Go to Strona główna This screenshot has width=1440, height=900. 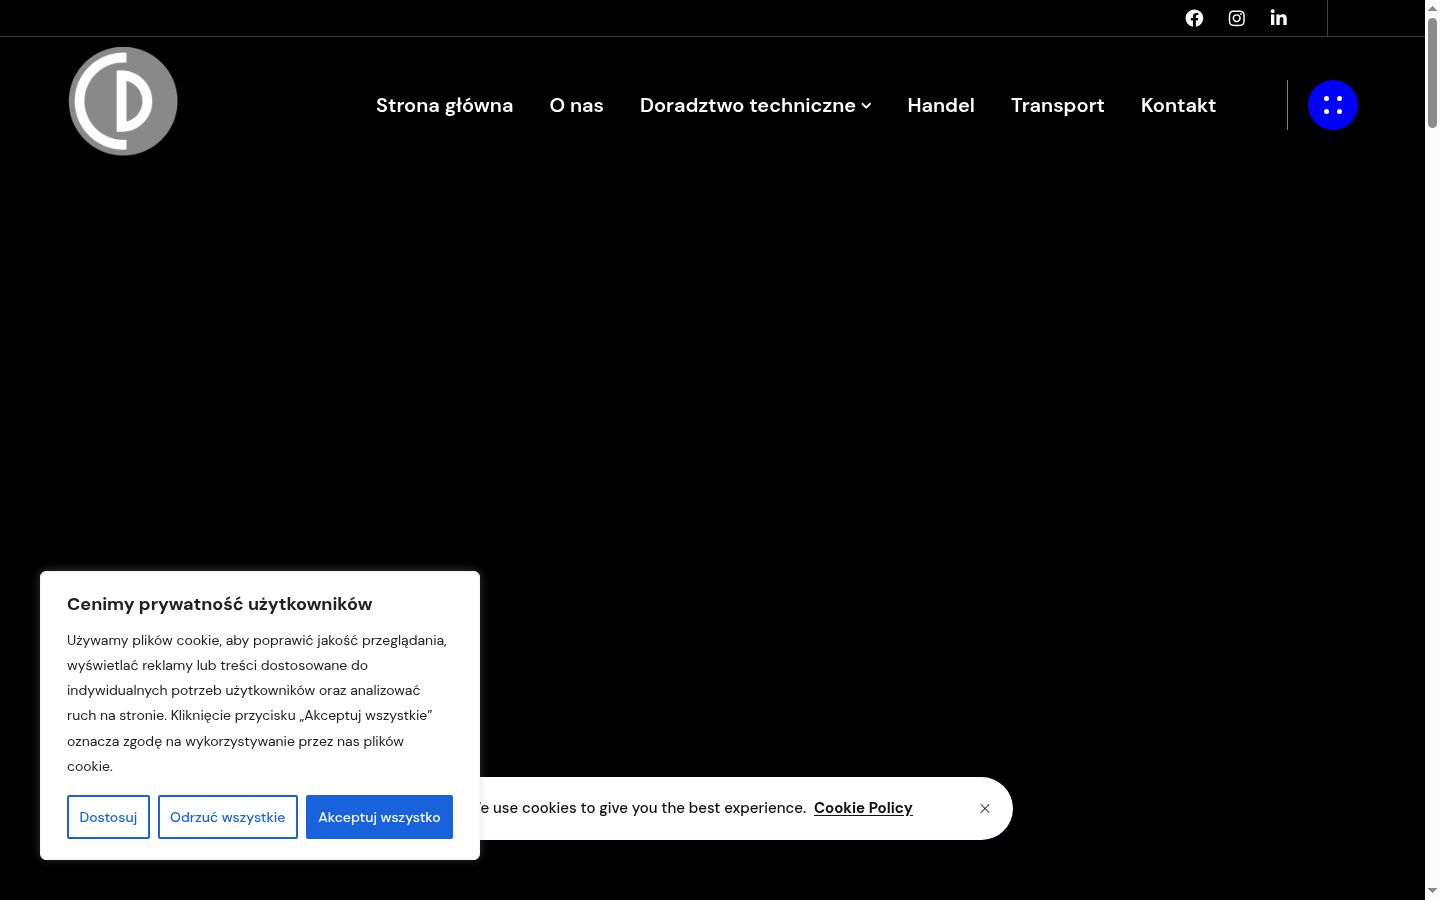[444, 105]
